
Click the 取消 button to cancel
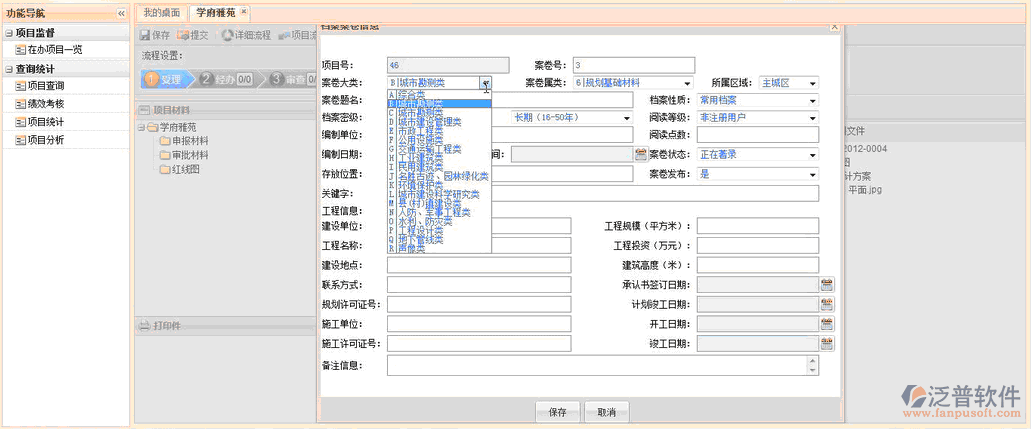point(606,412)
